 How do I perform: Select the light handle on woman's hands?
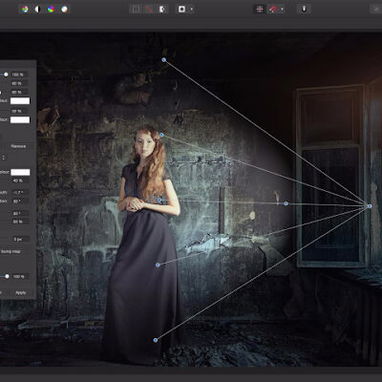tap(159, 200)
